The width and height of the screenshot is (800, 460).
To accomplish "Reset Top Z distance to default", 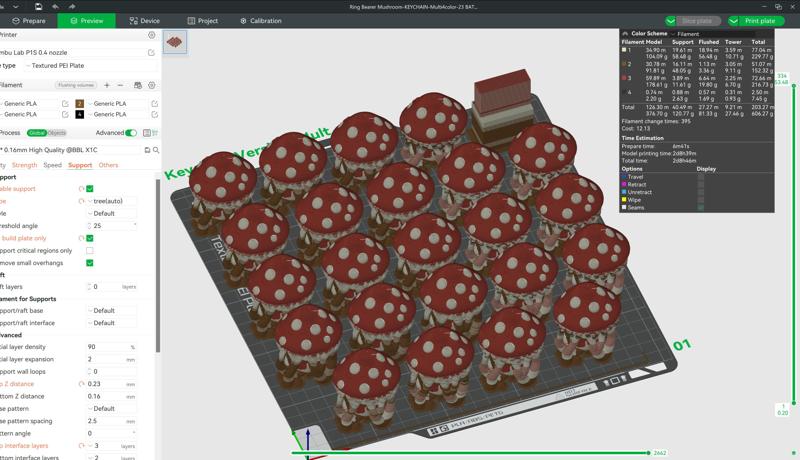I will [81, 384].
